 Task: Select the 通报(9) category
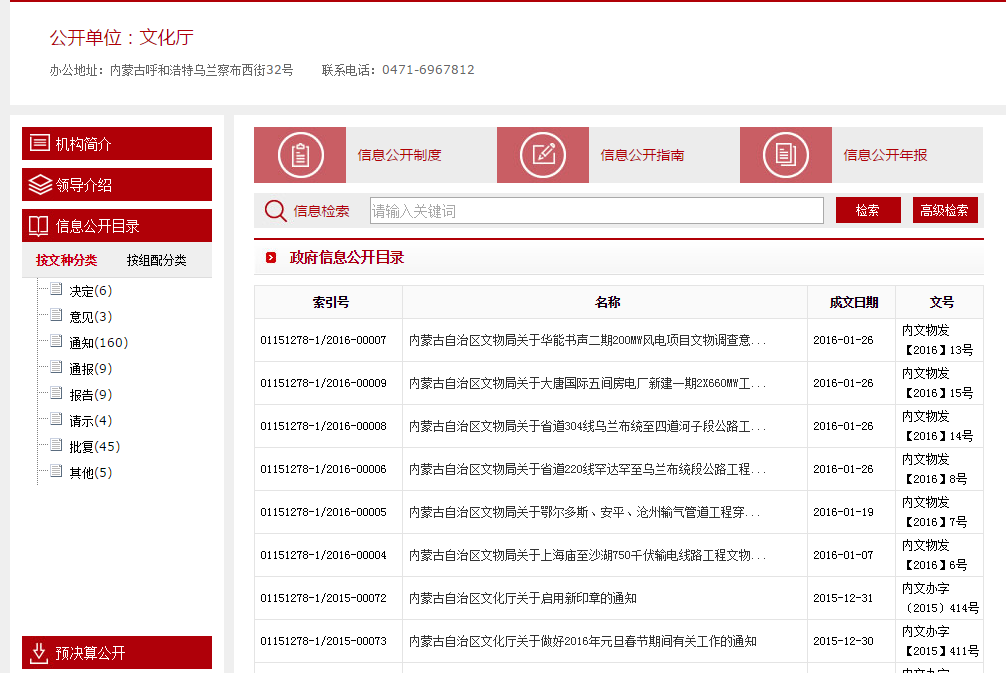tap(90, 368)
